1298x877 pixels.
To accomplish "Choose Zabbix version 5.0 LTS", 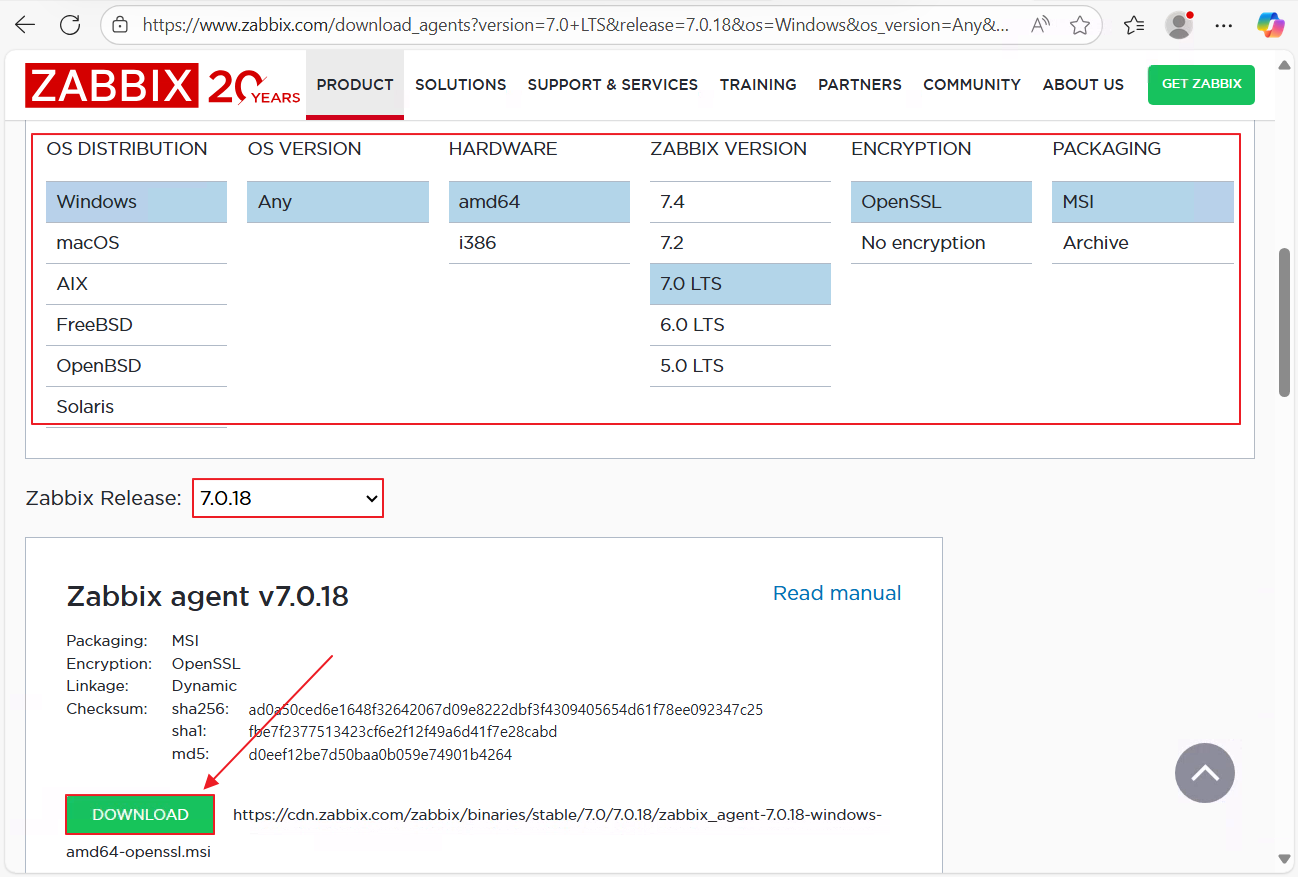I will pos(740,366).
